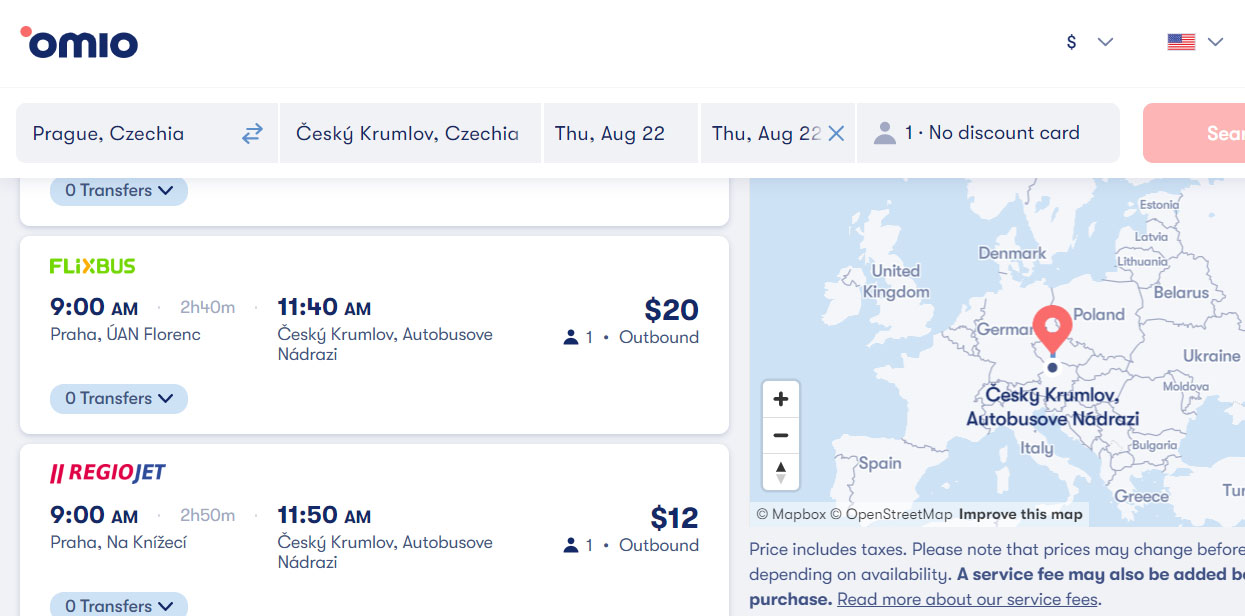The height and width of the screenshot is (616, 1245).
Task: Click the RegioJet carrier logo
Action: tap(107, 473)
